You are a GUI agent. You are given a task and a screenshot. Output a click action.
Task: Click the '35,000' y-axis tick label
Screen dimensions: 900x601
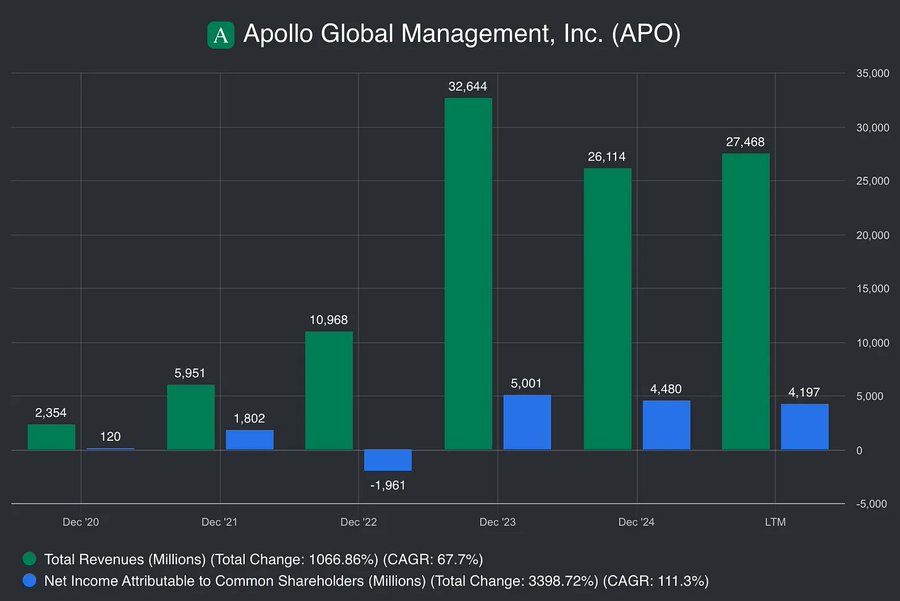[872, 73]
